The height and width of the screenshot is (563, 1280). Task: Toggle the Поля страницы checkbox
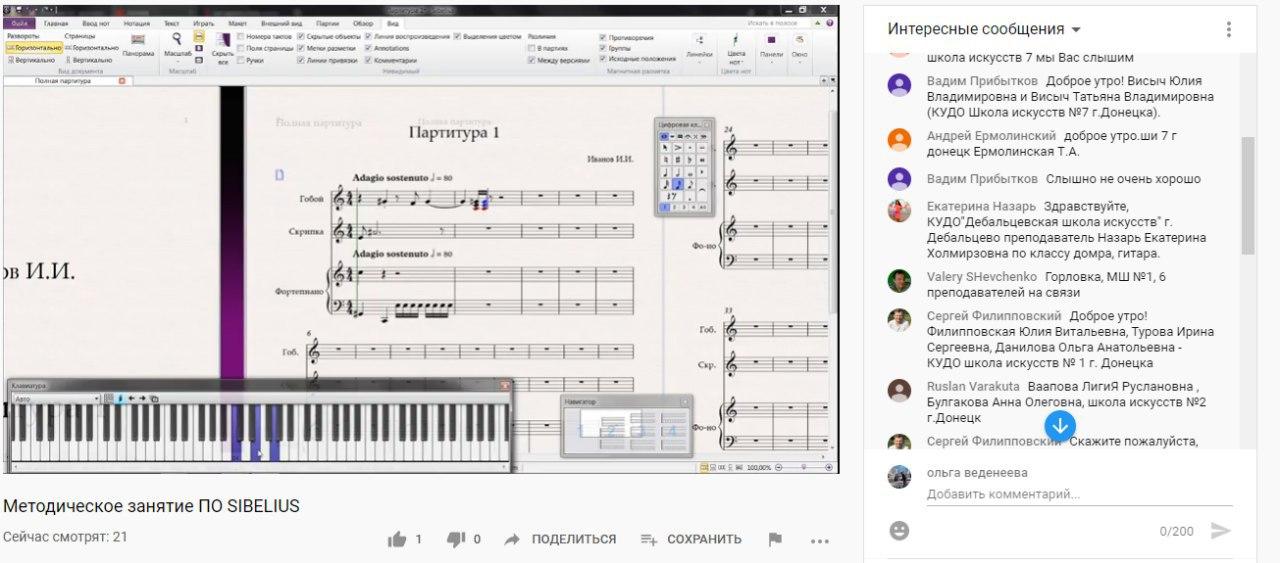pyautogui.click(x=240, y=48)
